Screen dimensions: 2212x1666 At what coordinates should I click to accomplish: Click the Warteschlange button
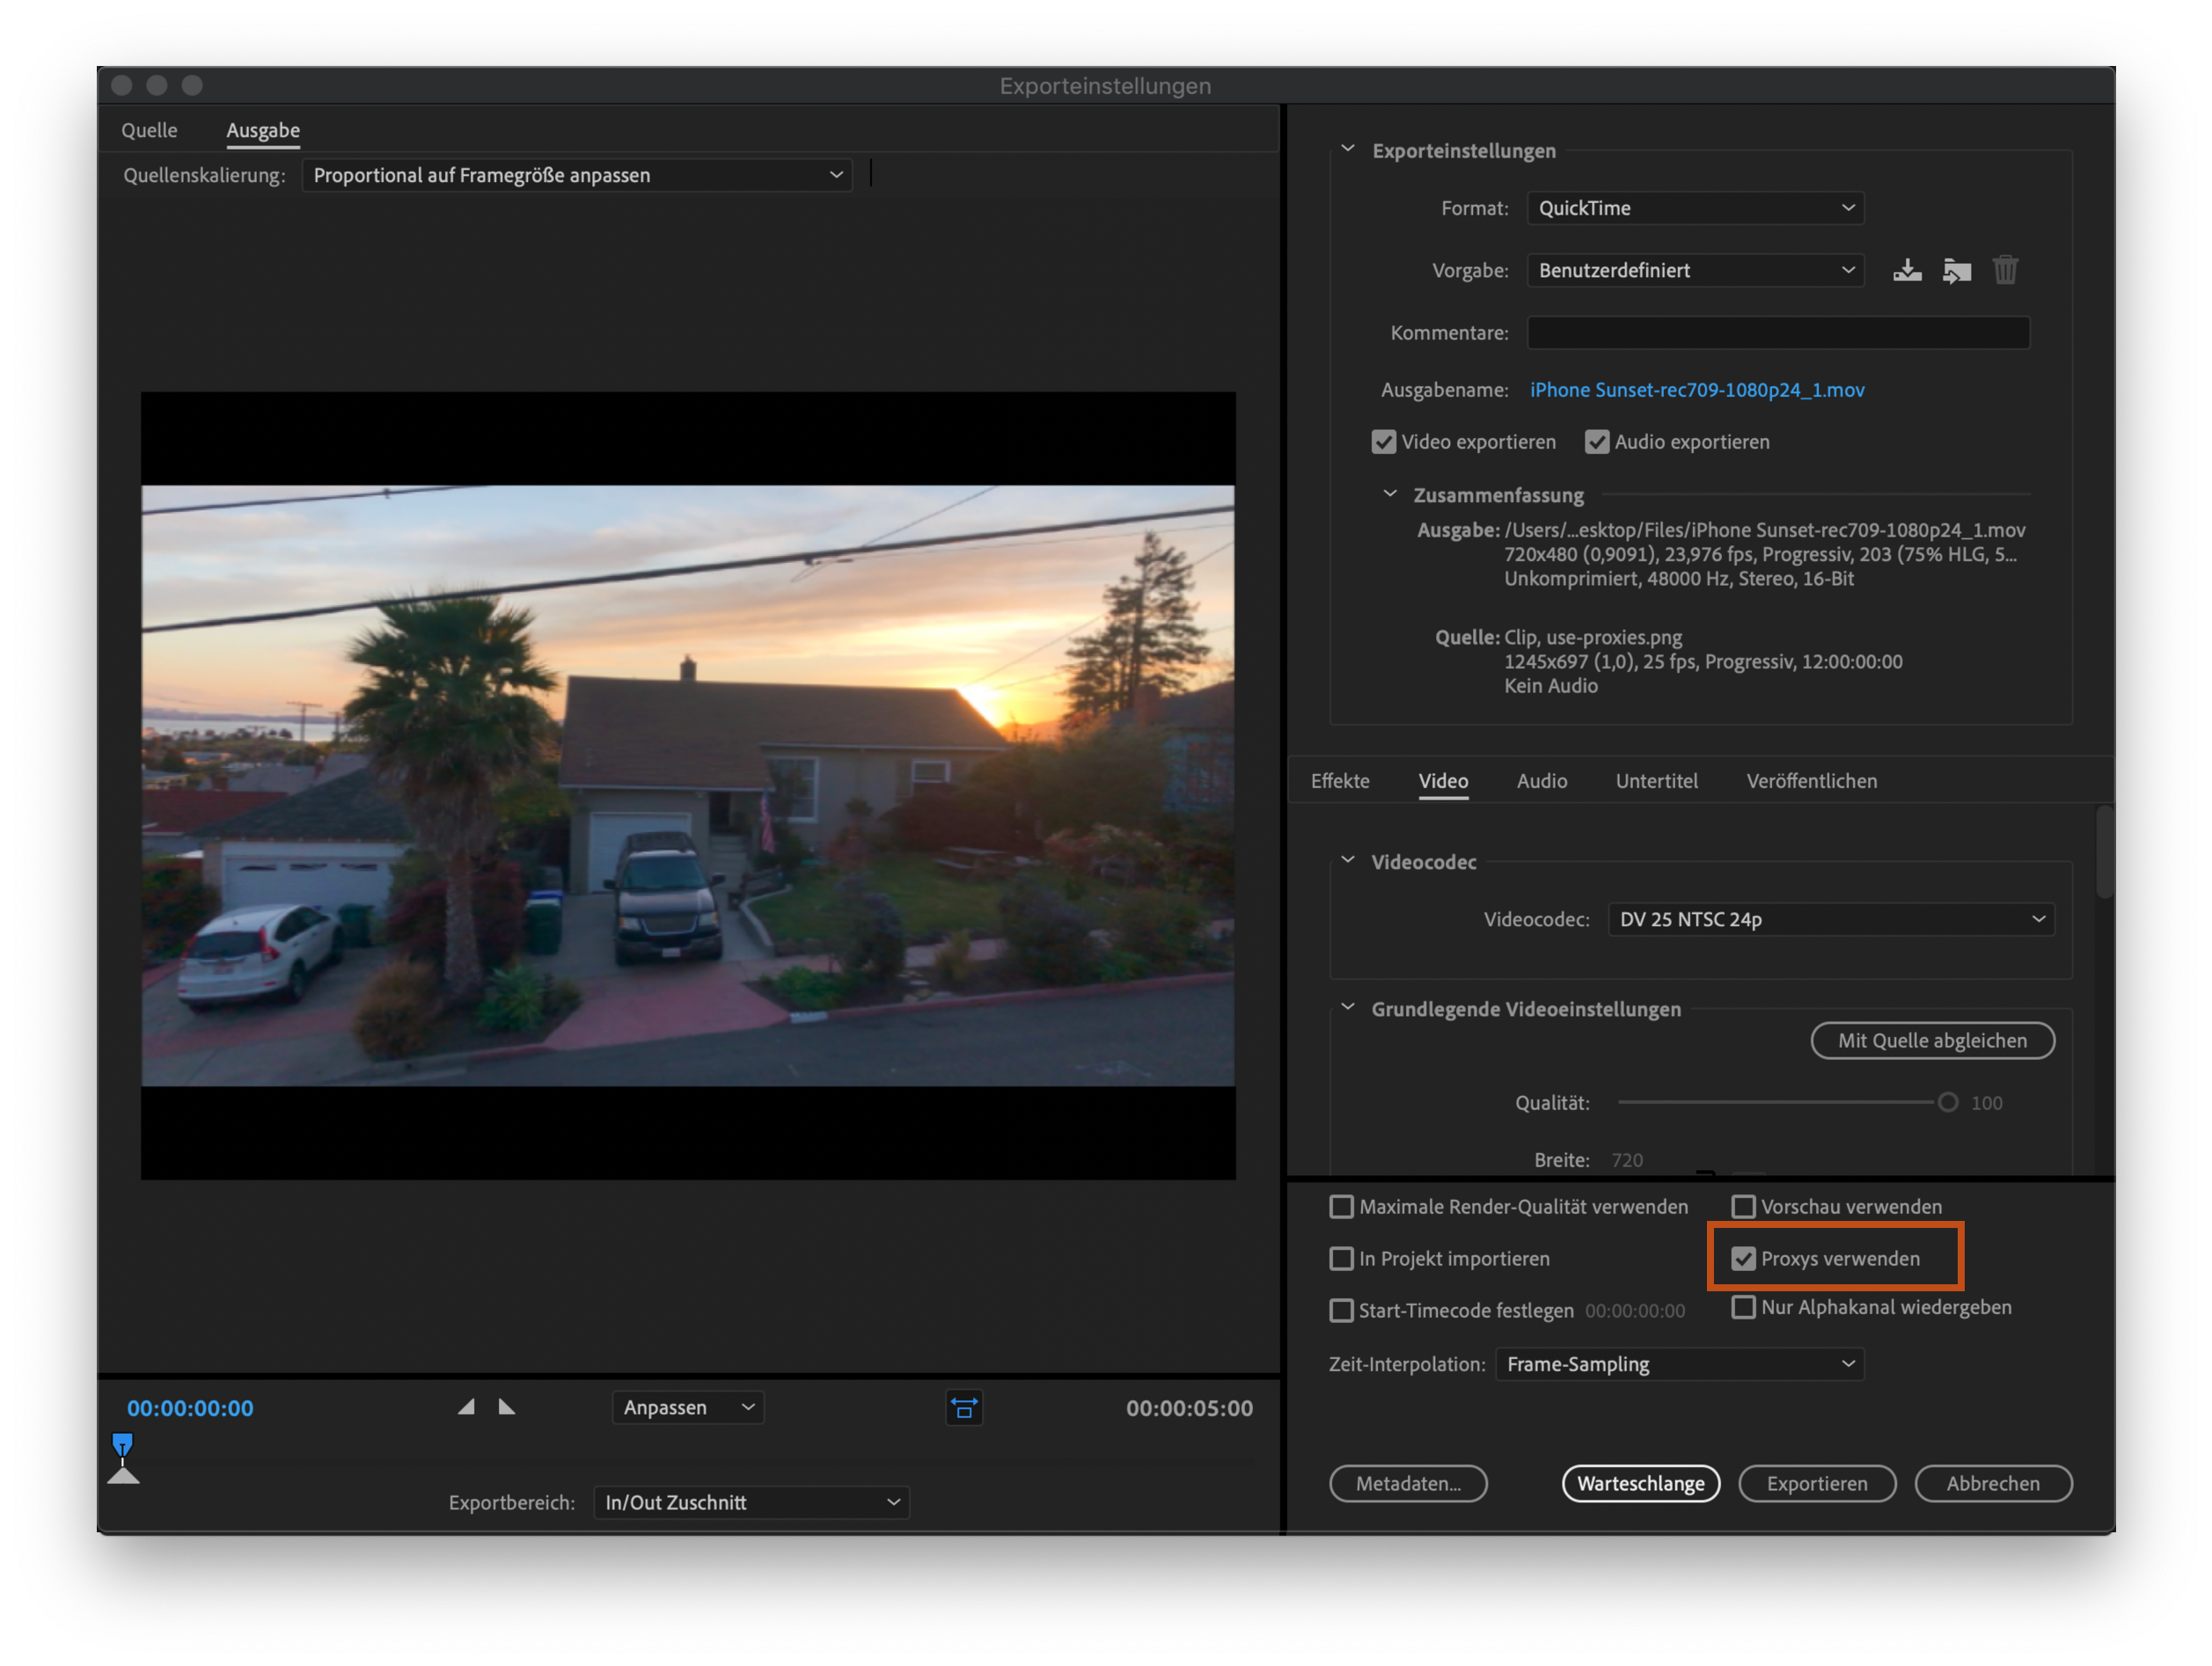(1640, 1483)
